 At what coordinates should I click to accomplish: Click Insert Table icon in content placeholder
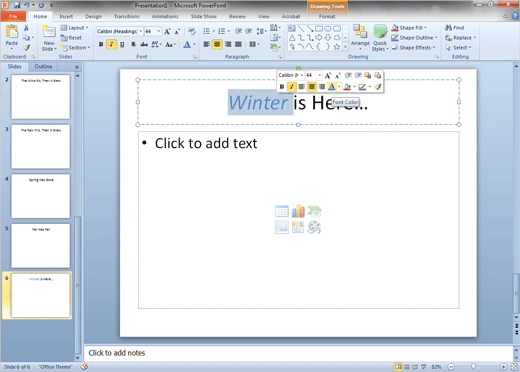coord(282,211)
